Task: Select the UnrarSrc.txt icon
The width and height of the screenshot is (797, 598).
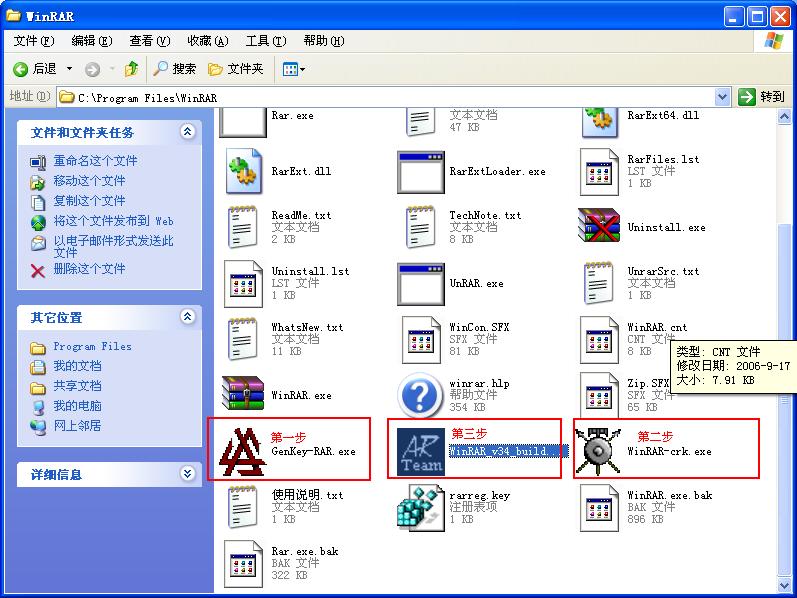Action: pos(598,283)
